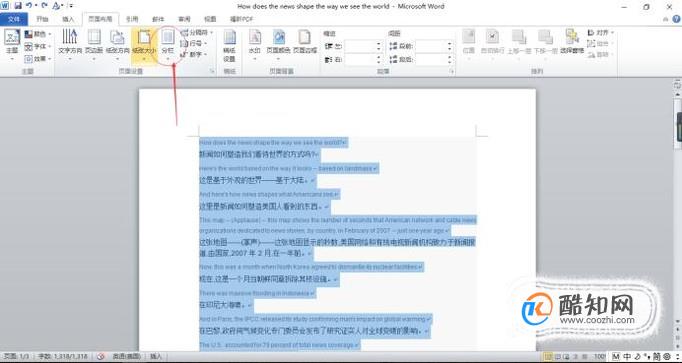Click the Paper Size (纸张大小) button
Image resolution: width=682 pixels, height=363 pixels.
(x=144, y=43)
